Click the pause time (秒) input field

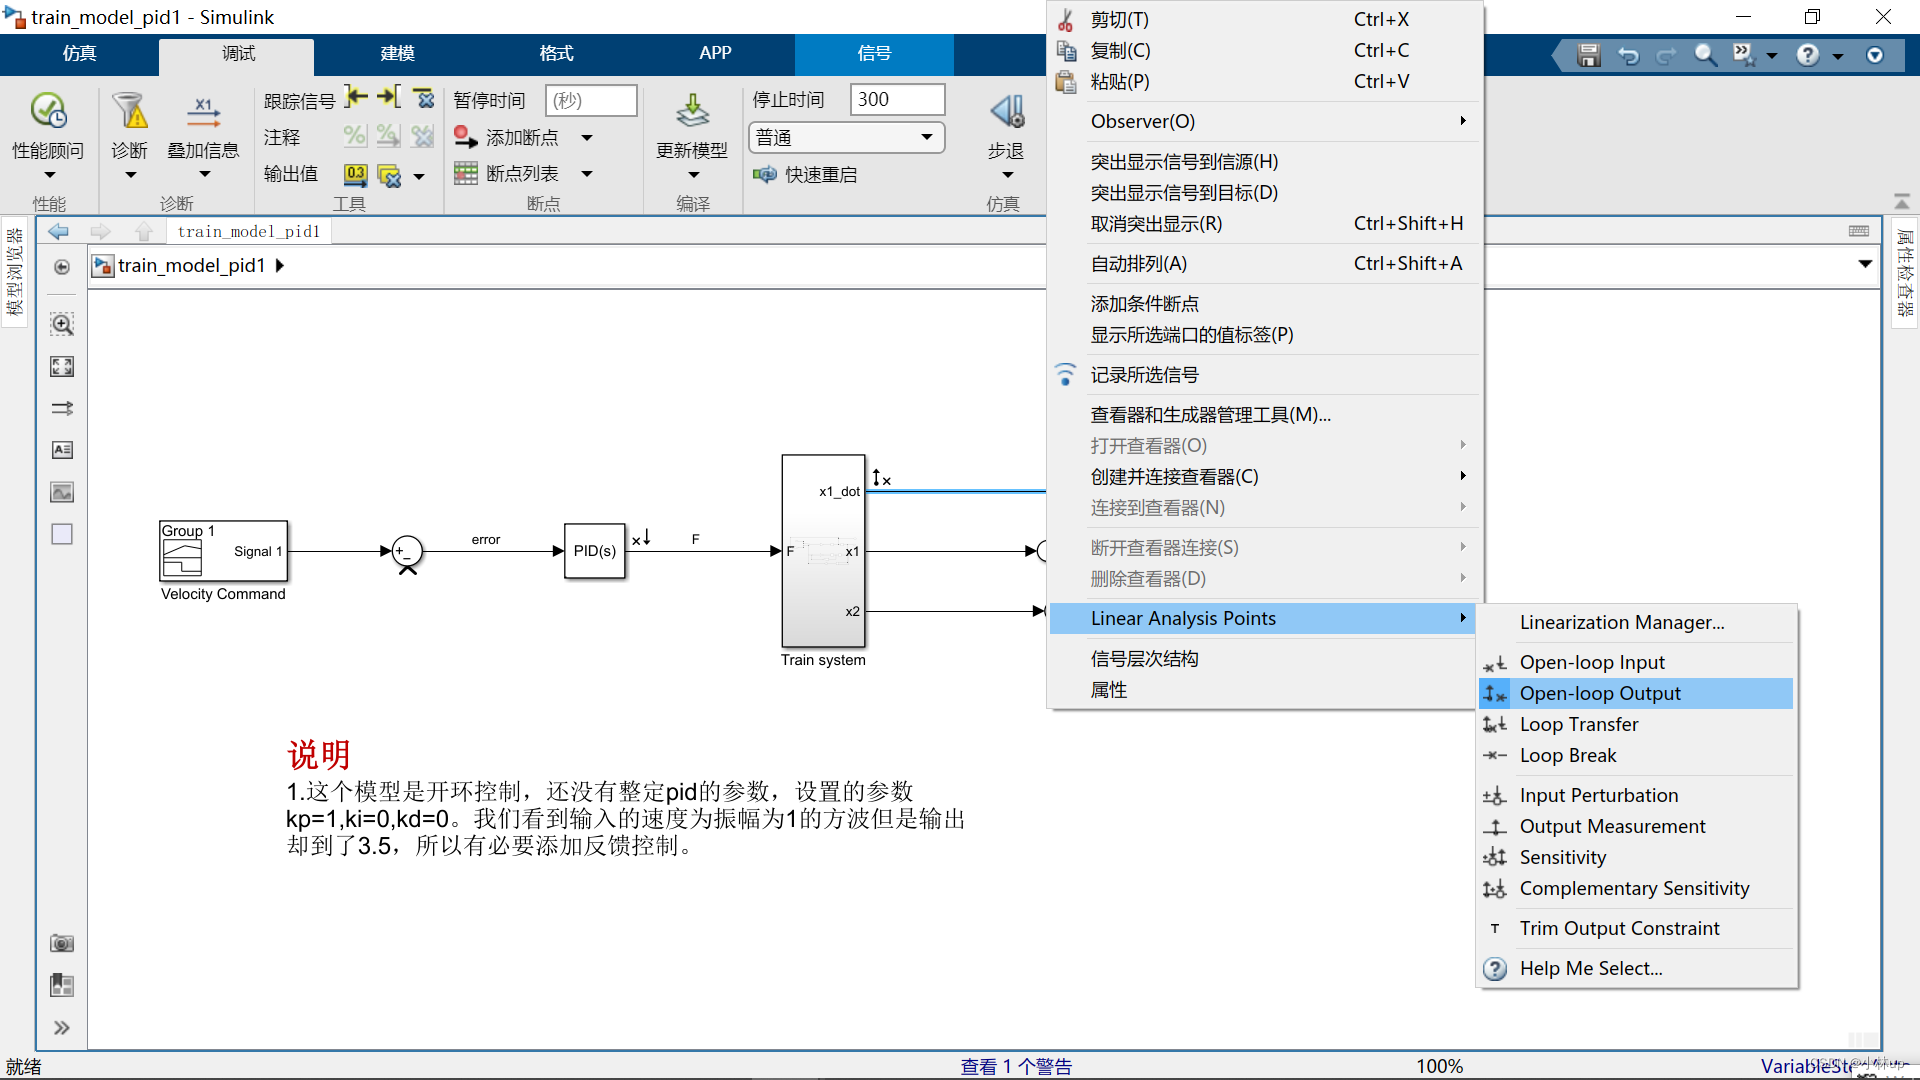pyautogui.click(x=591, y=100)
